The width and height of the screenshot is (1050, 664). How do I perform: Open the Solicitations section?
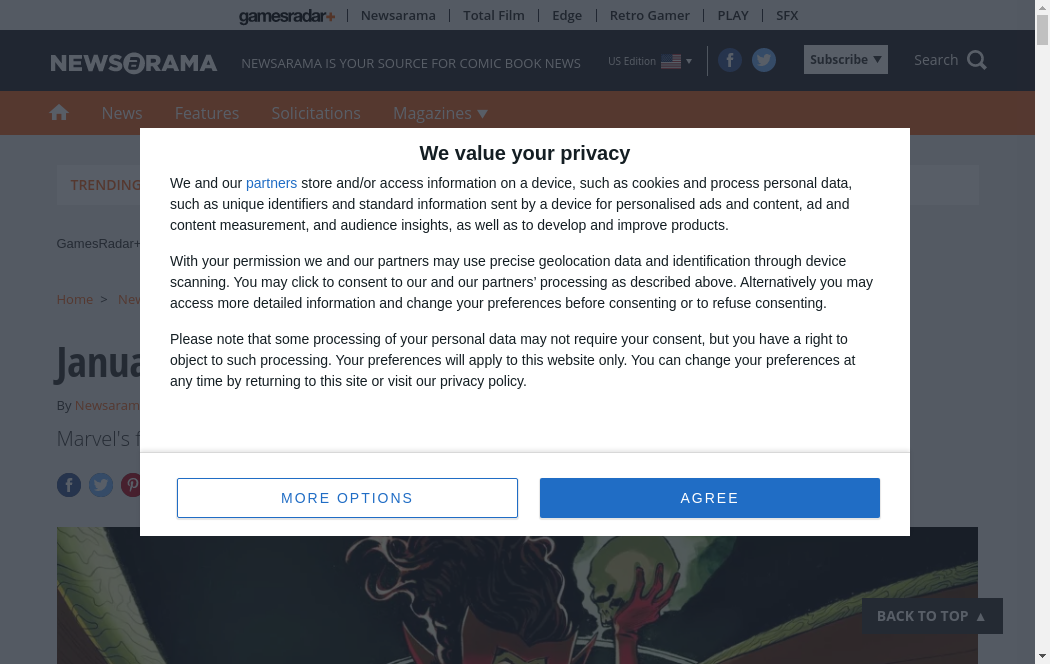tap(316, 113)
